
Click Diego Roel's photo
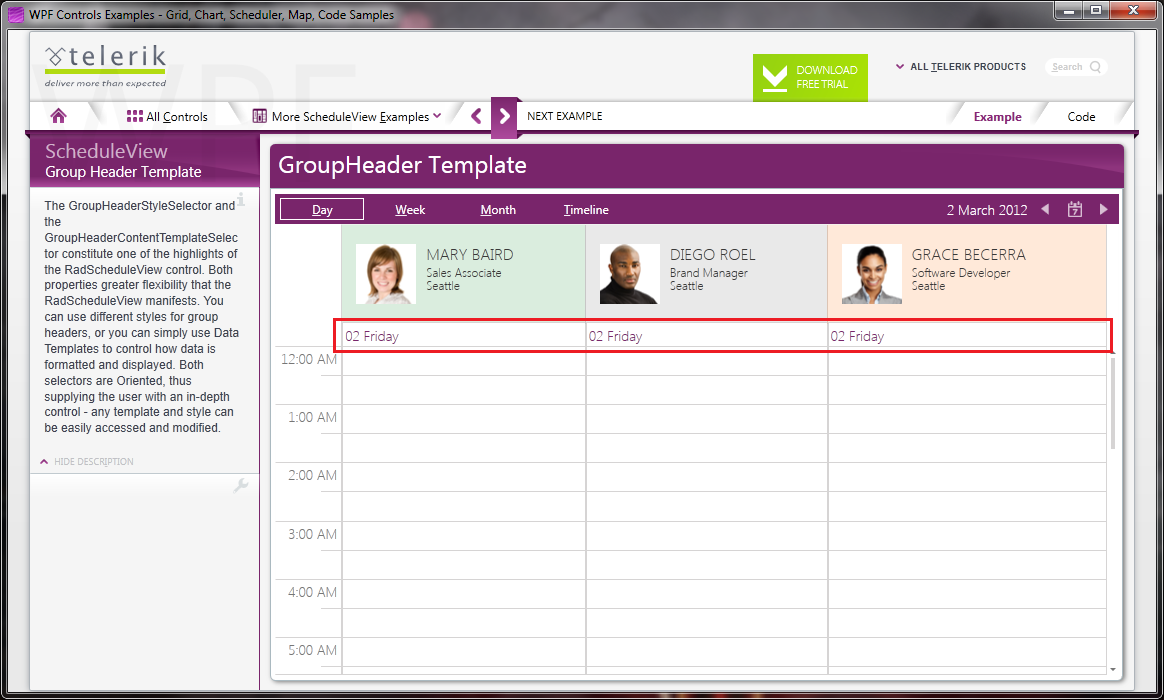tap(630, 274)
